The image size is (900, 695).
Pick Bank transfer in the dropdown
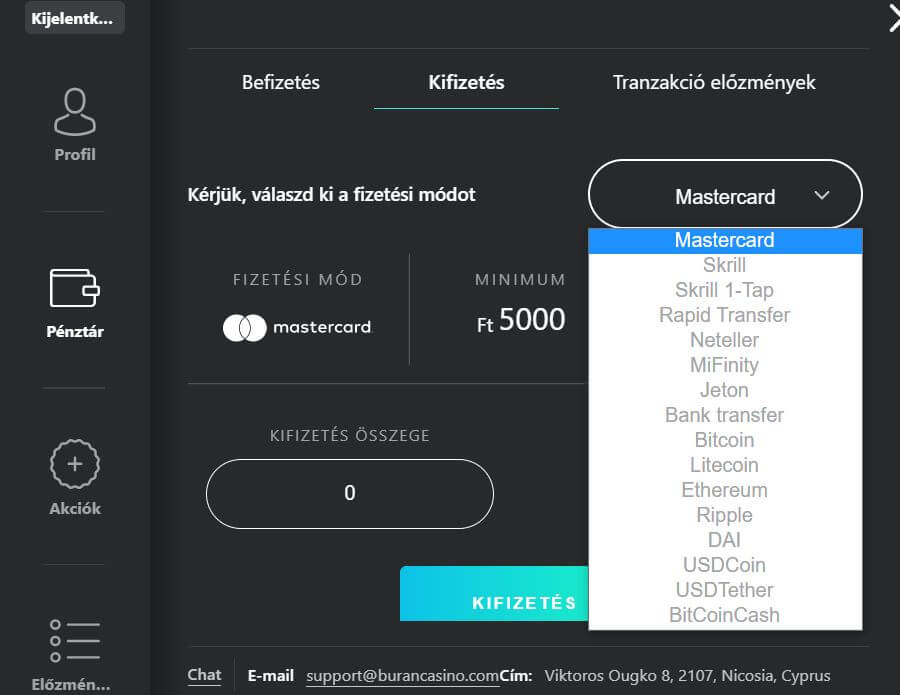point(725,415)
